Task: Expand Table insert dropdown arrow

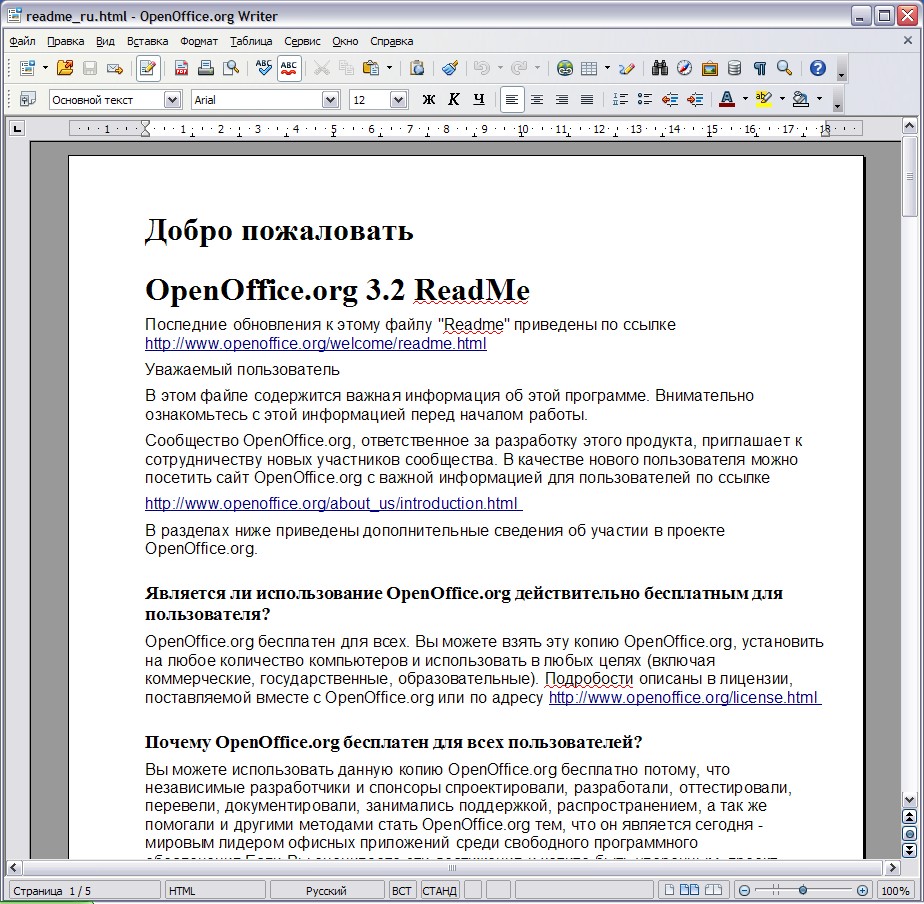Action: (607, 68)
